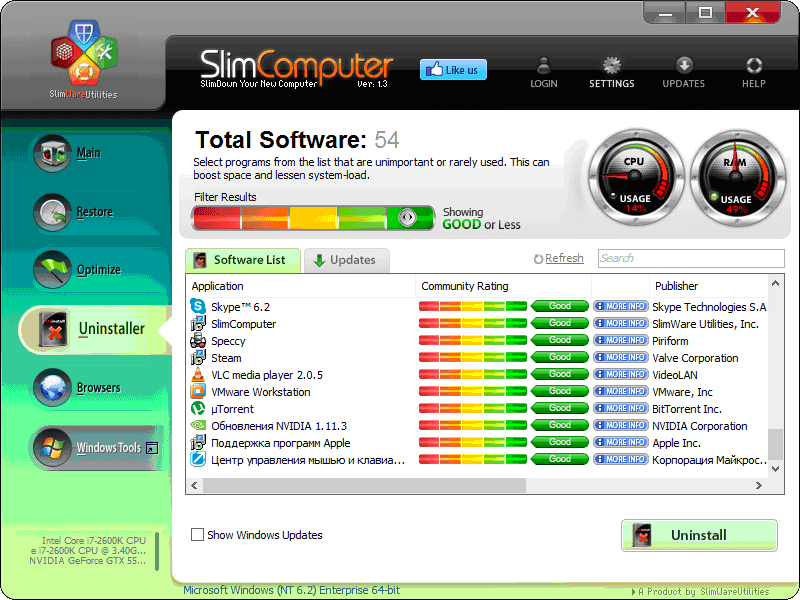Open More Info for µTorrent
800x600 pixels.
[x=620, y=408]
